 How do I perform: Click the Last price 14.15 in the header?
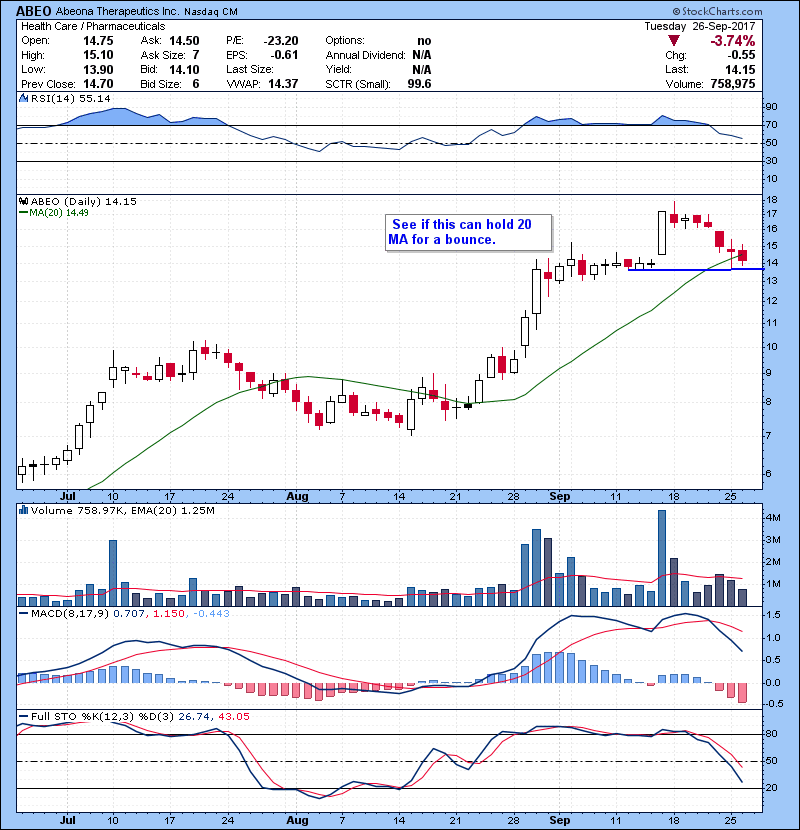(x=740, y=69)
